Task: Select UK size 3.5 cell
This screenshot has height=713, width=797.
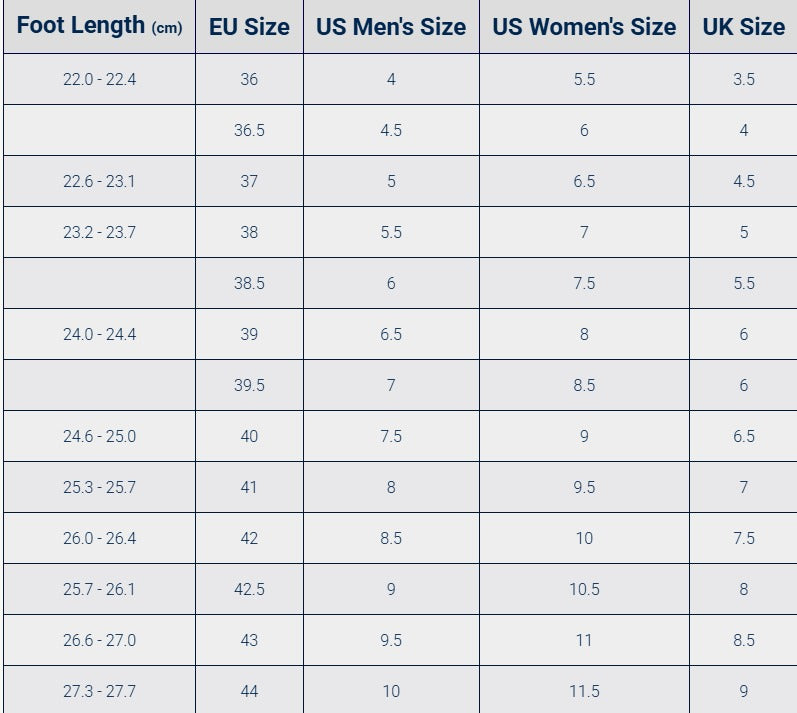Action: pyautogui.click(x=744, y=79)
